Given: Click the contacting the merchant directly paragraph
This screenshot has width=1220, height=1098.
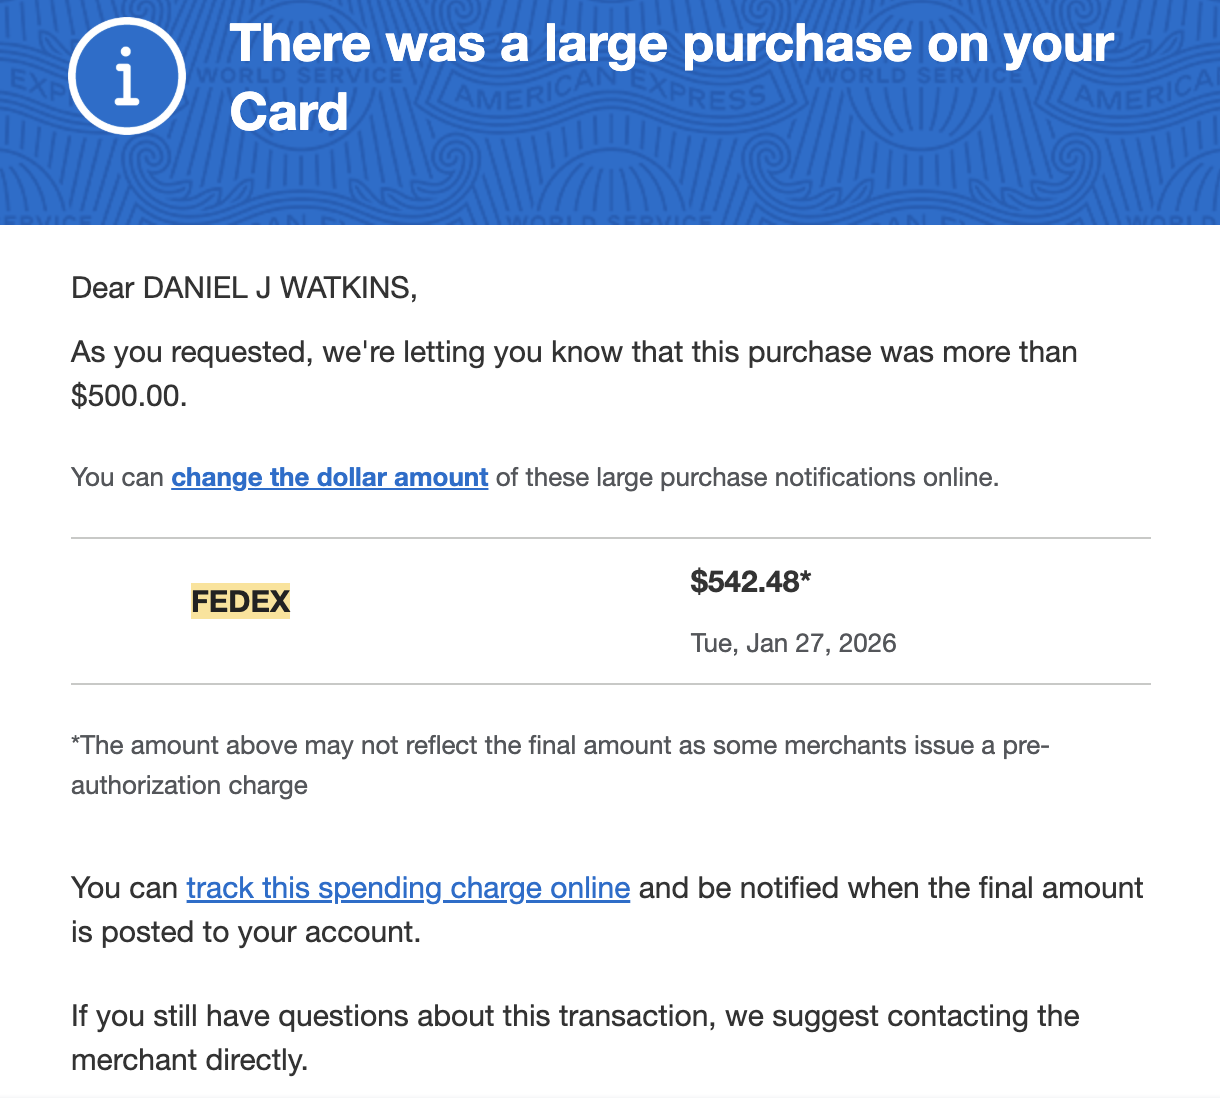Looking at the screenshot, I should (x=575, y=1038).
